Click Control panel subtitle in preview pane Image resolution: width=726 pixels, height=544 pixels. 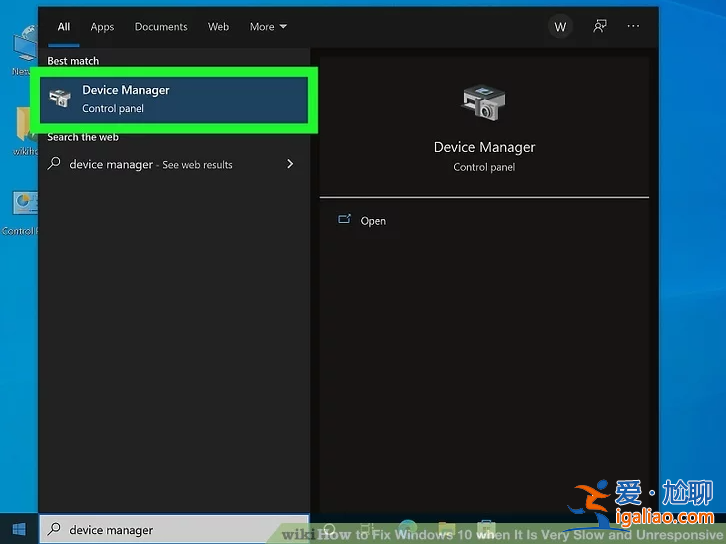pos(484,167)
